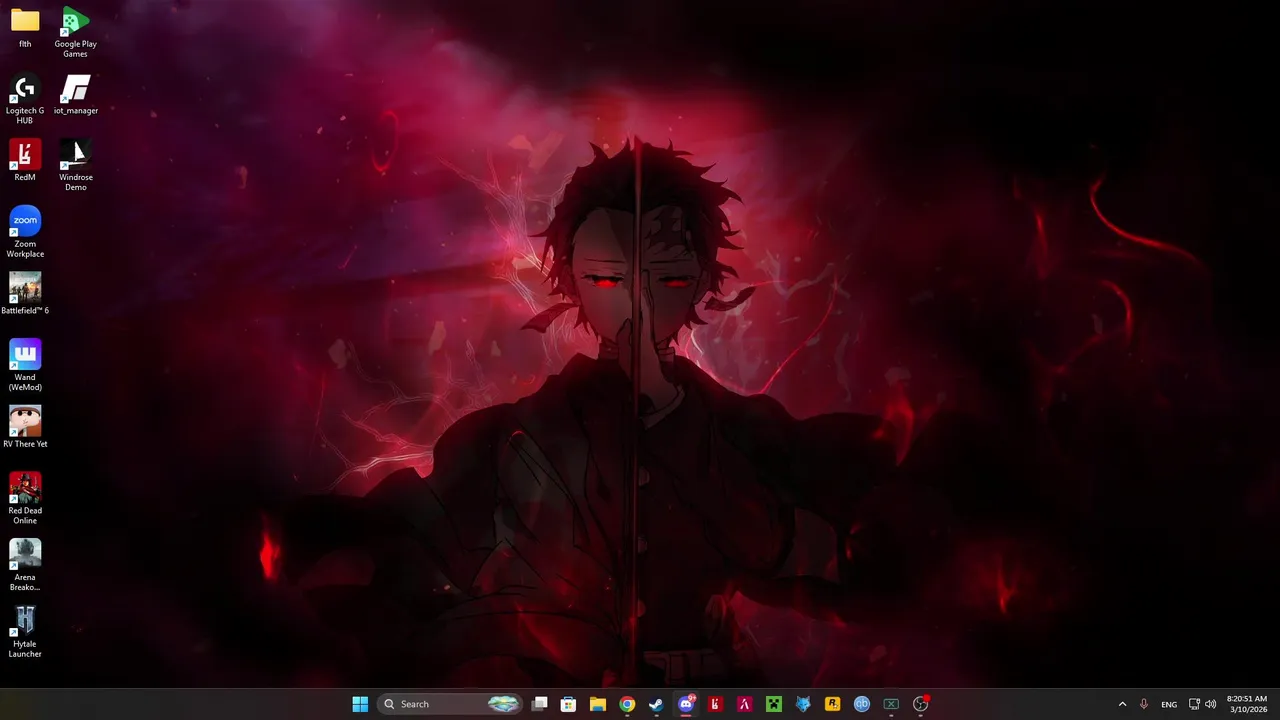Open the Windows Start menu
Image resolution: width=1280 pixels, height=720 pixels.
pos(360,704)
